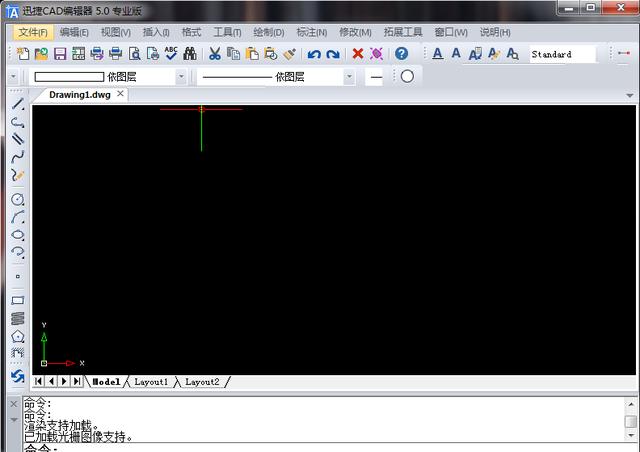The width and height of the screenshot is (640, 452).
Task: Paste with the clipboard icon
Action: click(252, 53)
